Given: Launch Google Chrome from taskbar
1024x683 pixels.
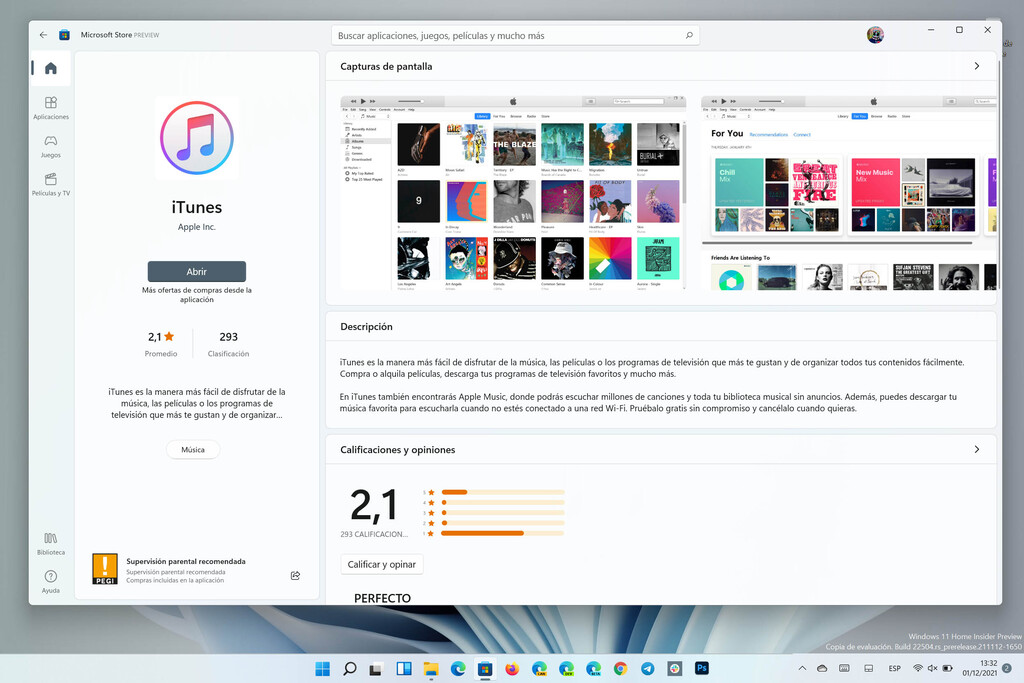Looking at the screenshot, I should pos(620,669).
